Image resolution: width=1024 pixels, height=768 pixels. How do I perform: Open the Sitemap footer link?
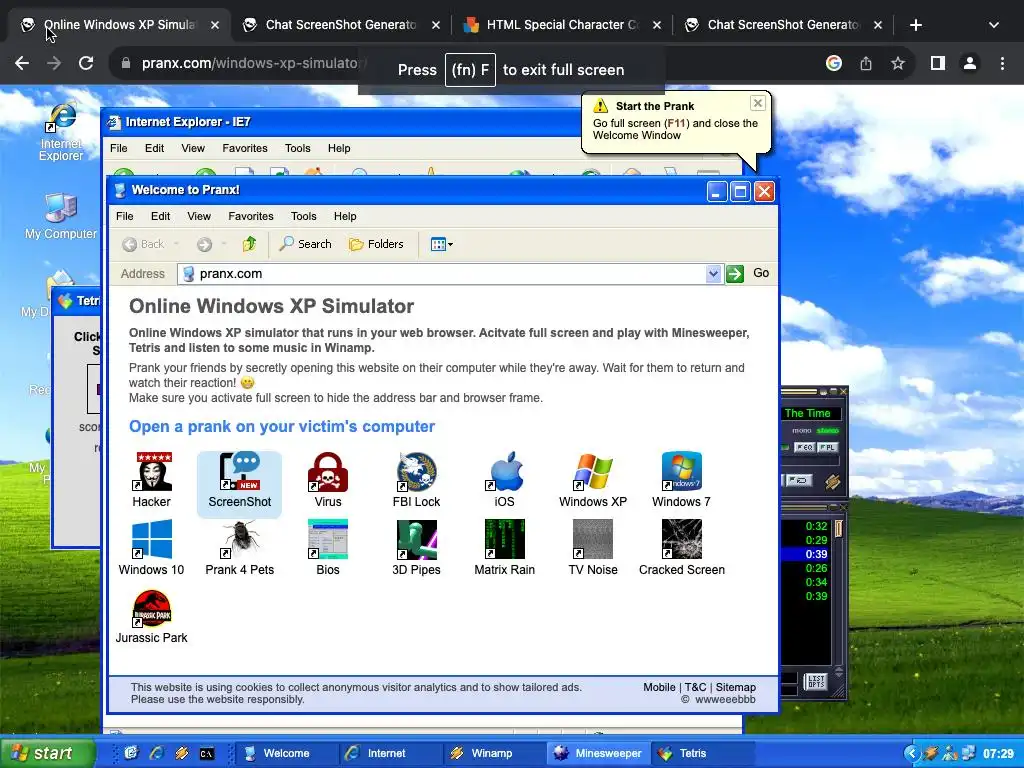click(735, 687)
